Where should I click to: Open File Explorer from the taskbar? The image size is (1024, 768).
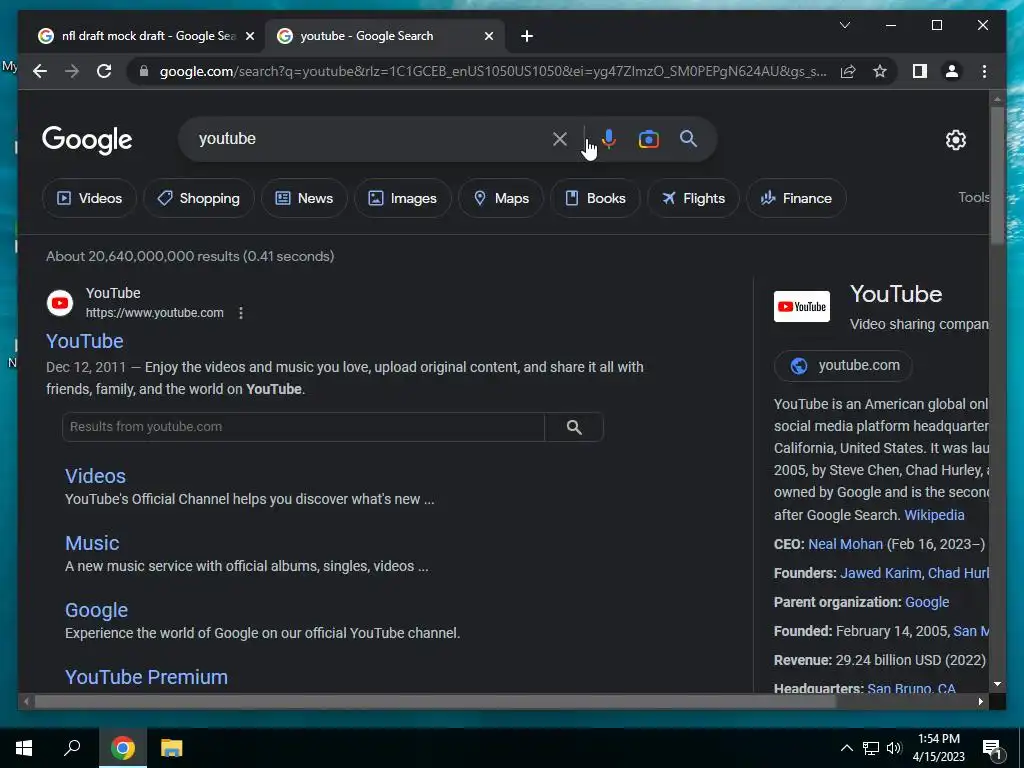click(x=171, y=748)
